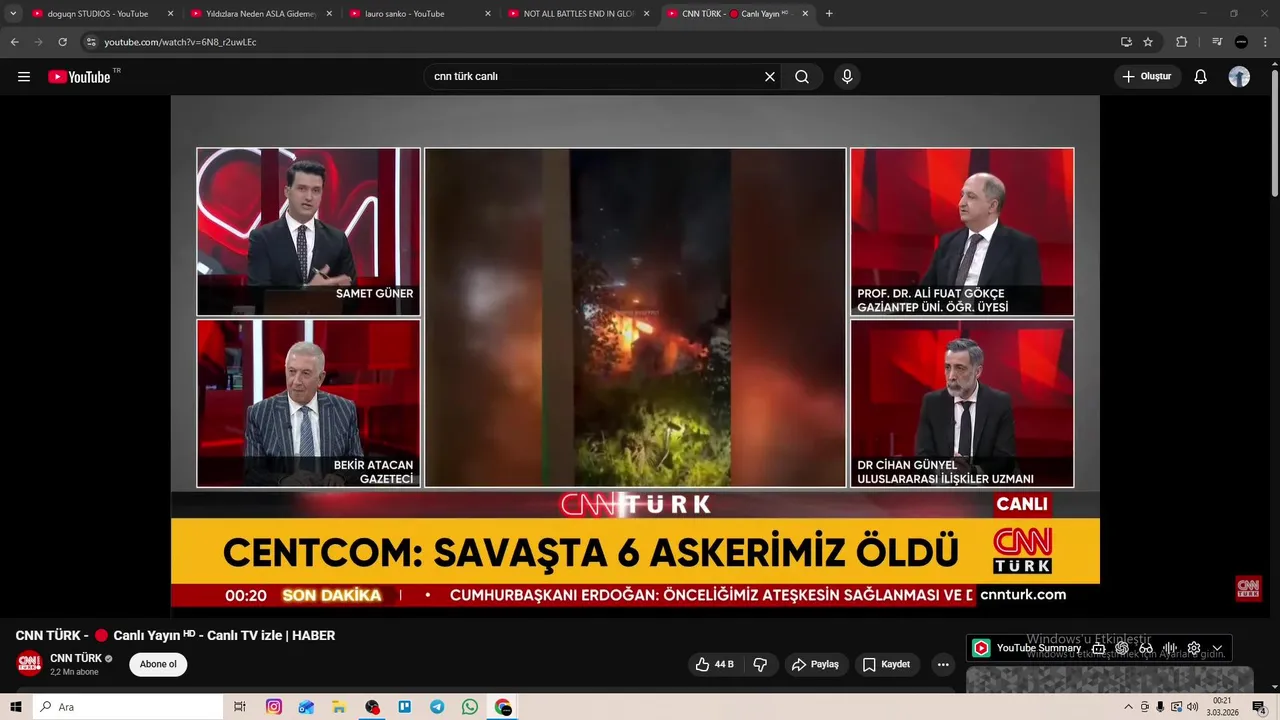Open Chrome profile icon
Image resolution: width=1280 pixels, height=720 pixels.
pos(1241,42)
